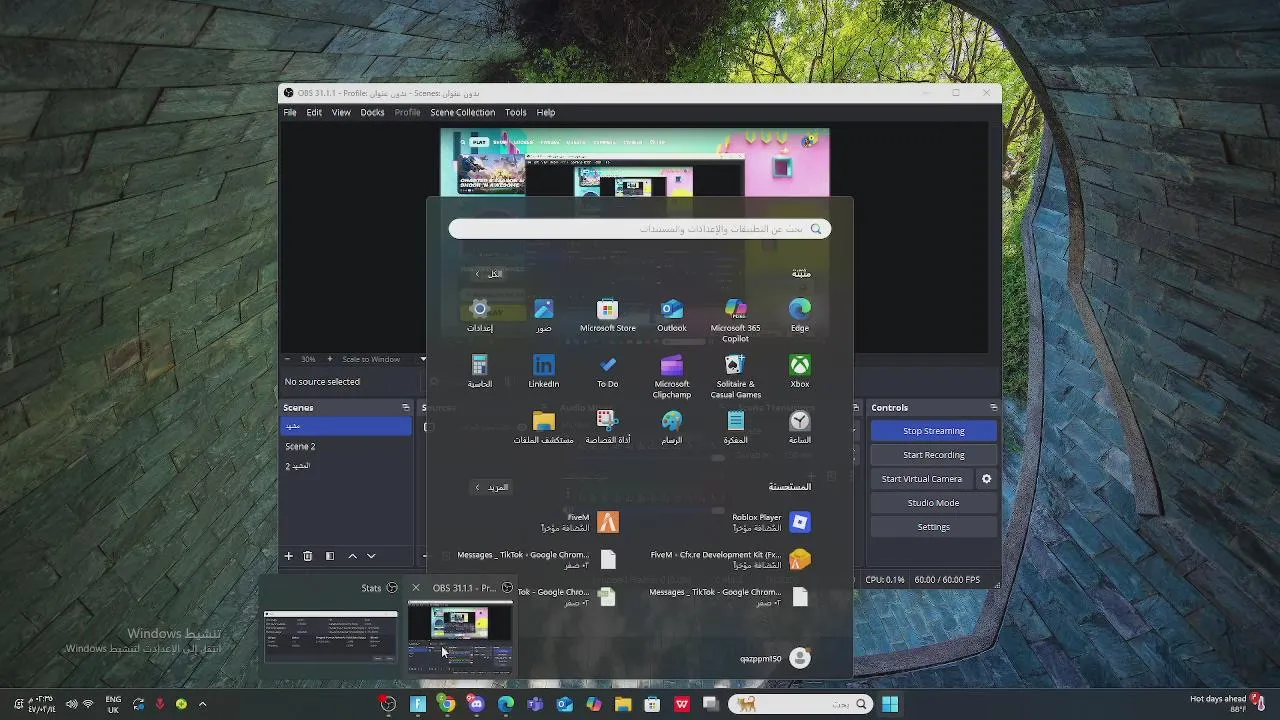The width and height of the screenshot is (1280, 720).
Task: Select the highlighted مشهد scene
Action: 346,426
